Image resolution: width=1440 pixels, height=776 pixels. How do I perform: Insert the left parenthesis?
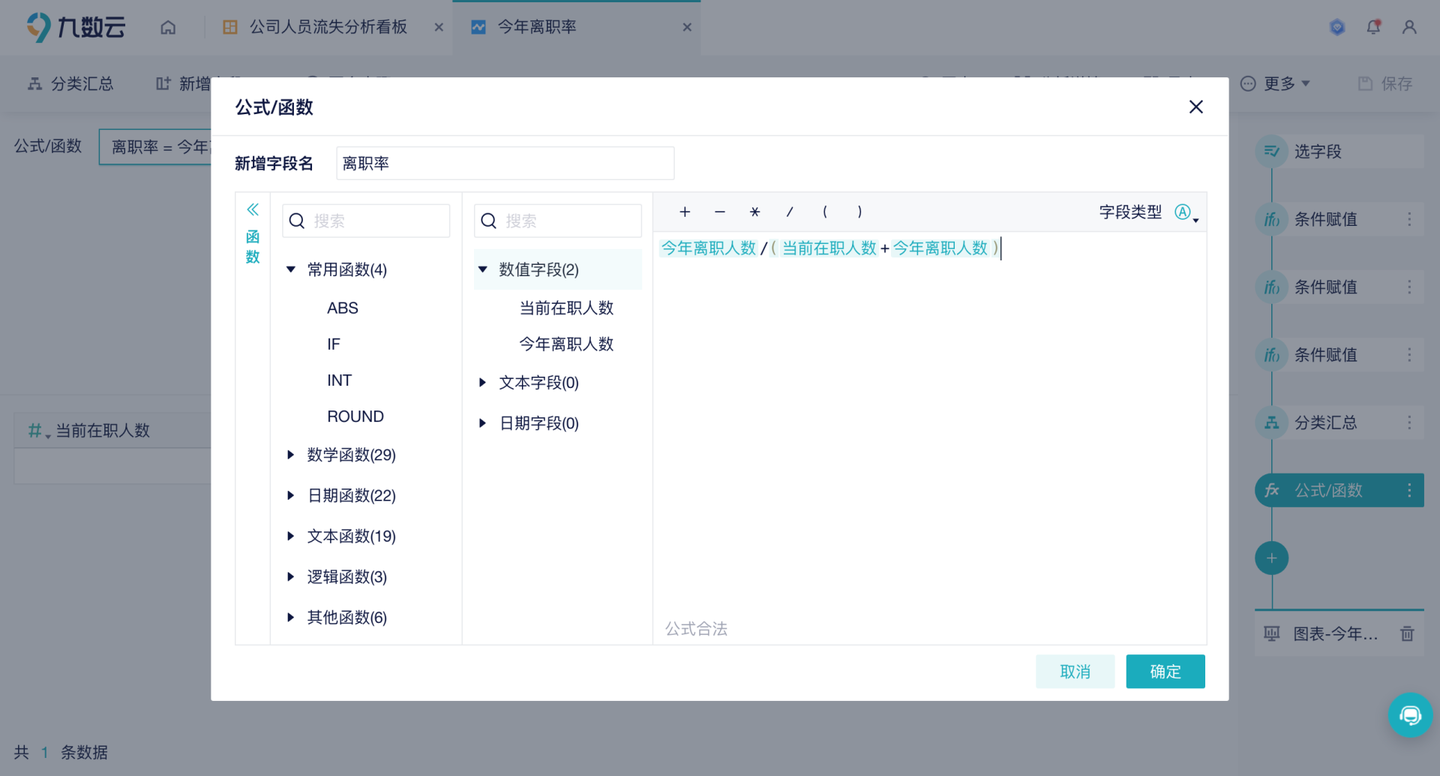[825, 212]
